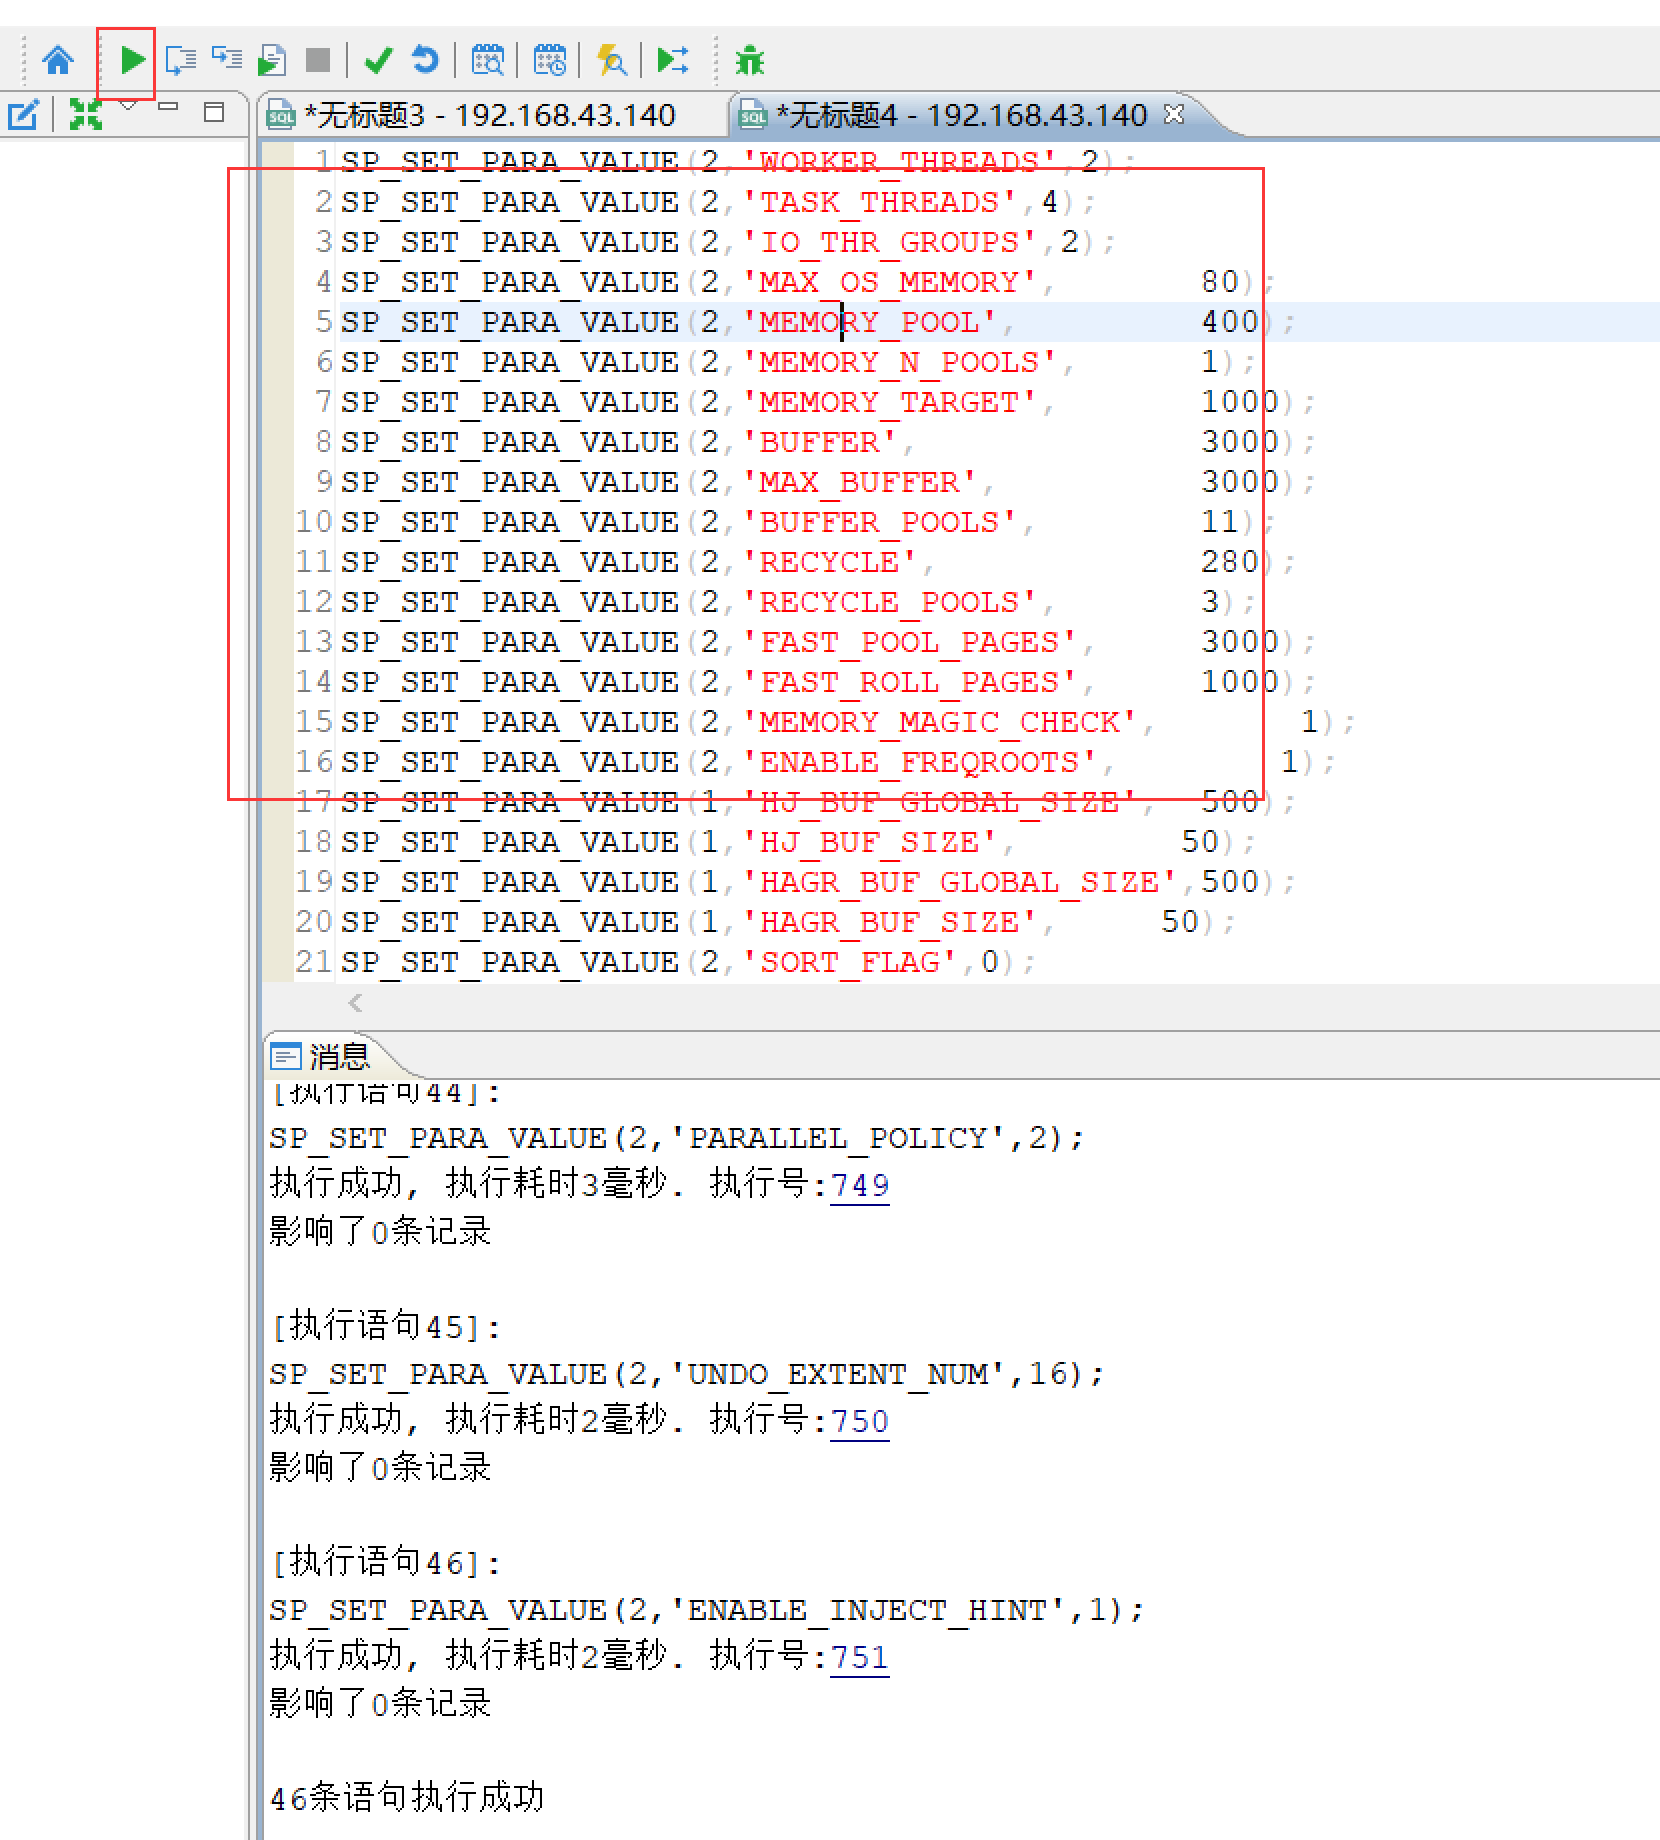
Task: Click the 'HAGR_BUF_SIZE' parameter line
Action: coord(788,922)
